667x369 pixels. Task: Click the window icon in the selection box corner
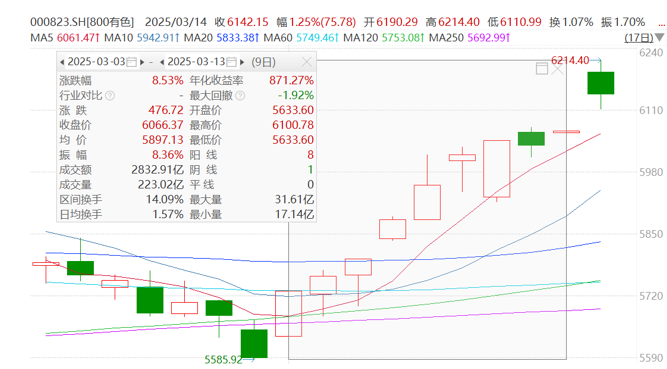click(542, 69)
